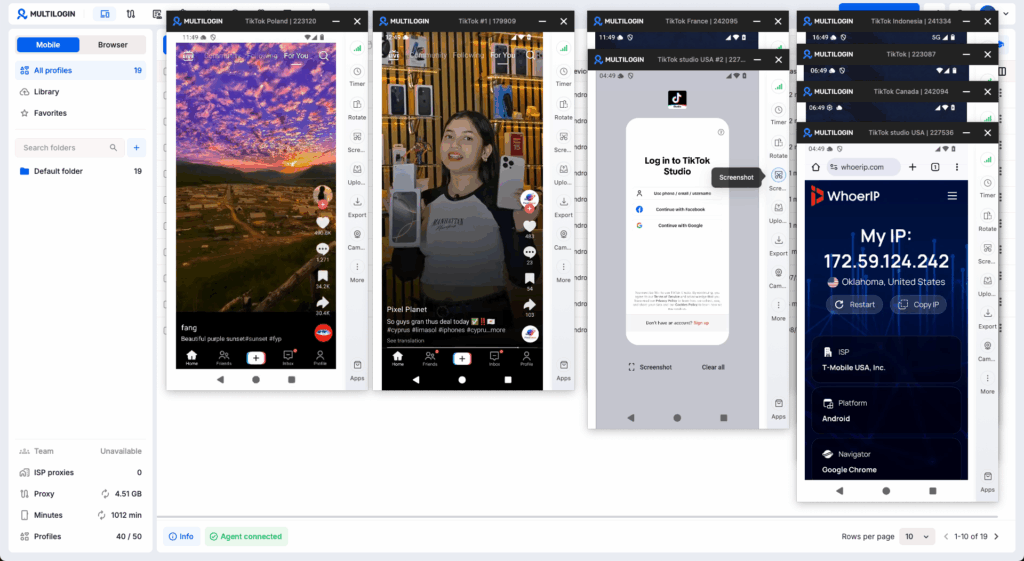Open More in TikTok studio USA #2
Viewport: 1024px width, 561px height.
pyautogui.click(x=778, y=310)
